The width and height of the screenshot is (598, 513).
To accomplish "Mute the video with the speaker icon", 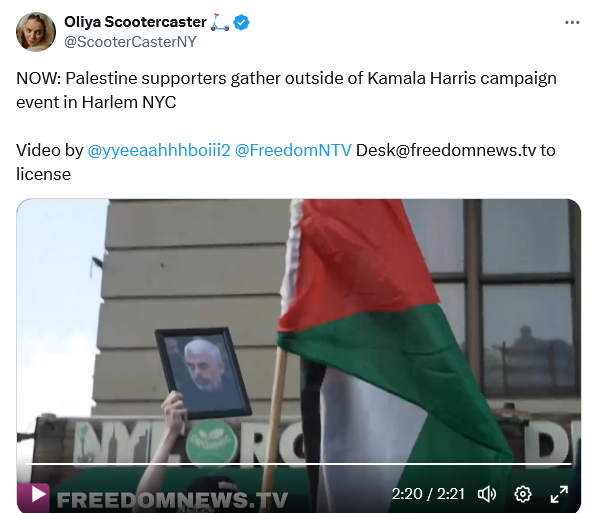I will [487, 494].
